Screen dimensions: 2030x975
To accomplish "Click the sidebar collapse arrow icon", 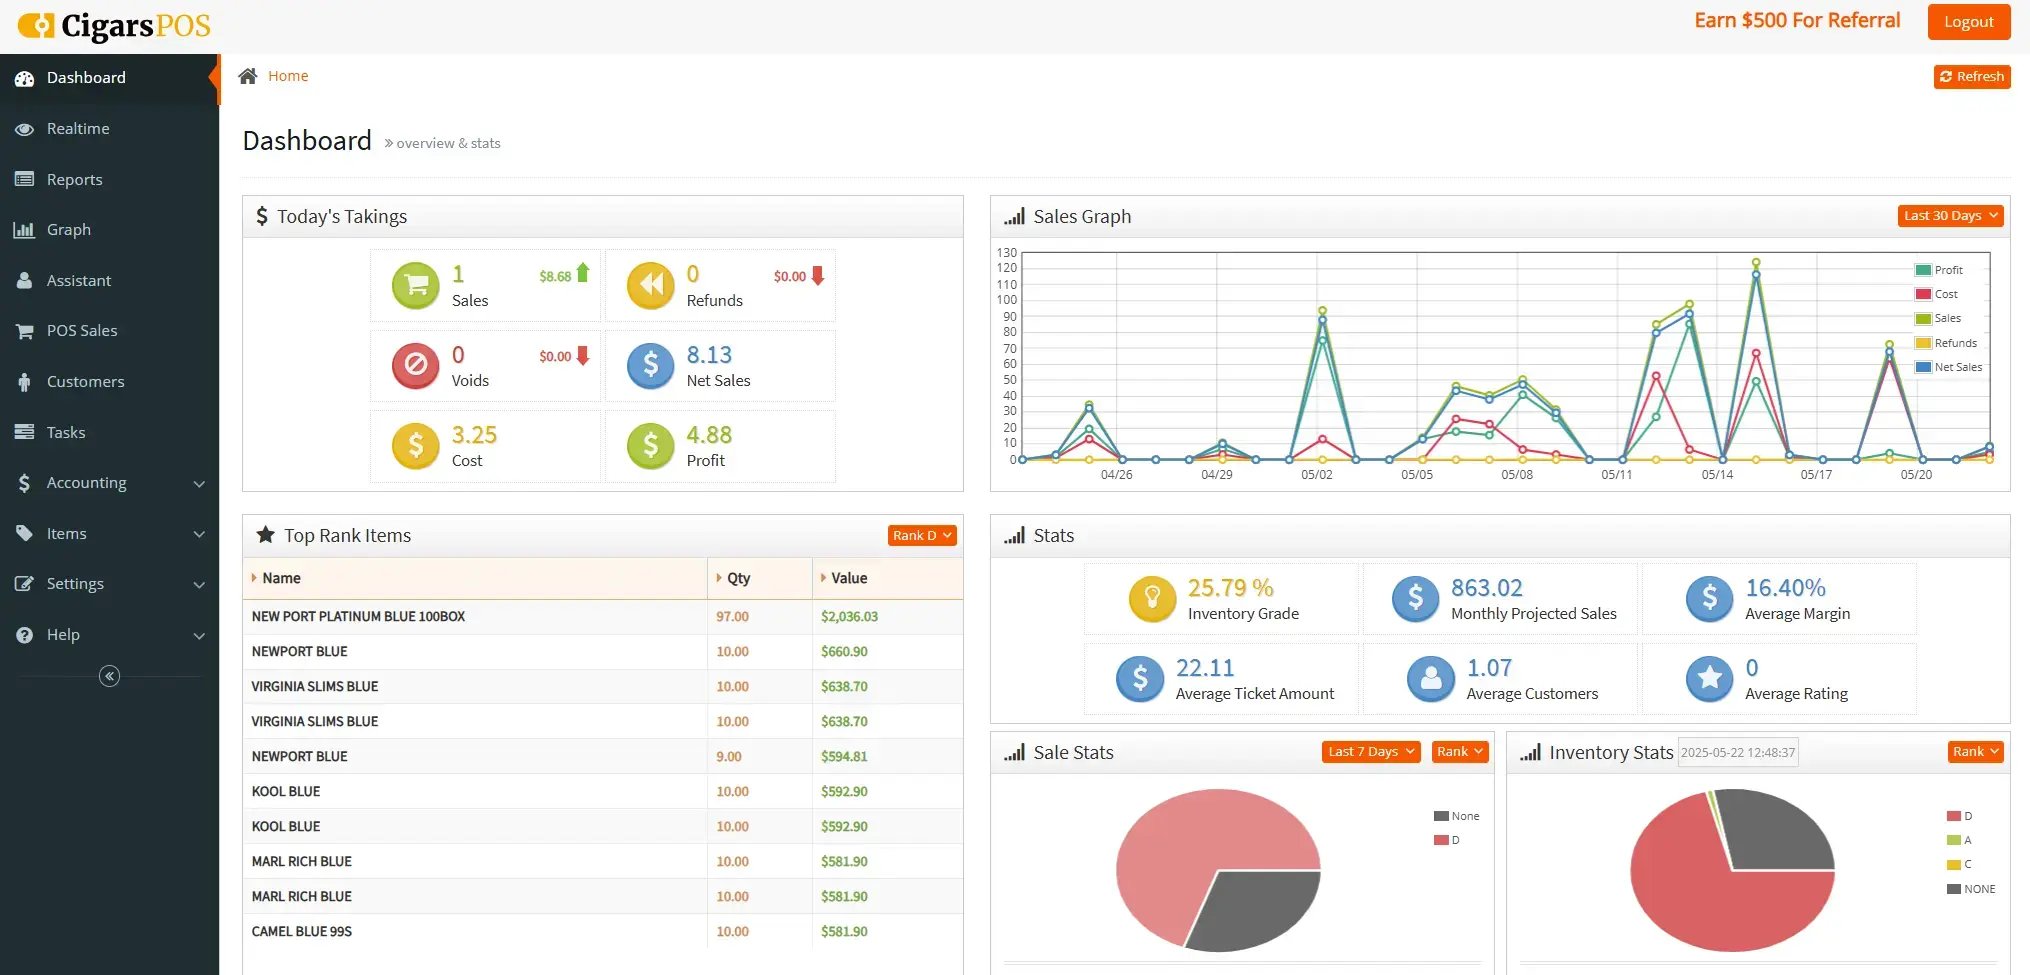I will tap(110, 677).
